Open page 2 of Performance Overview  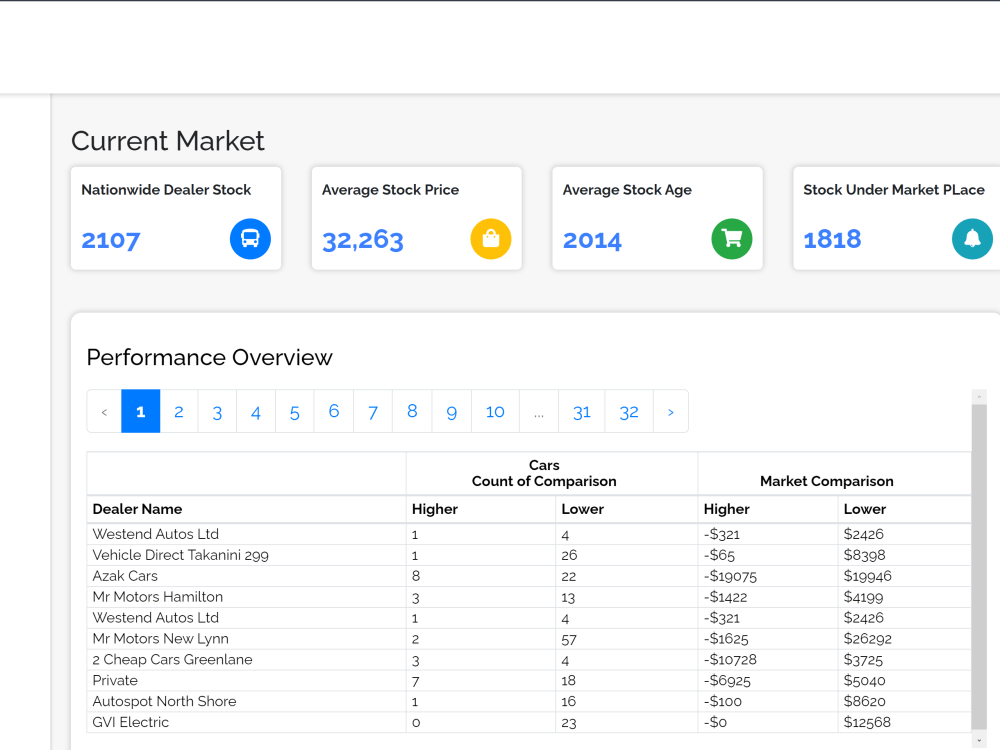pyautogui.click(x=179, y=412)
